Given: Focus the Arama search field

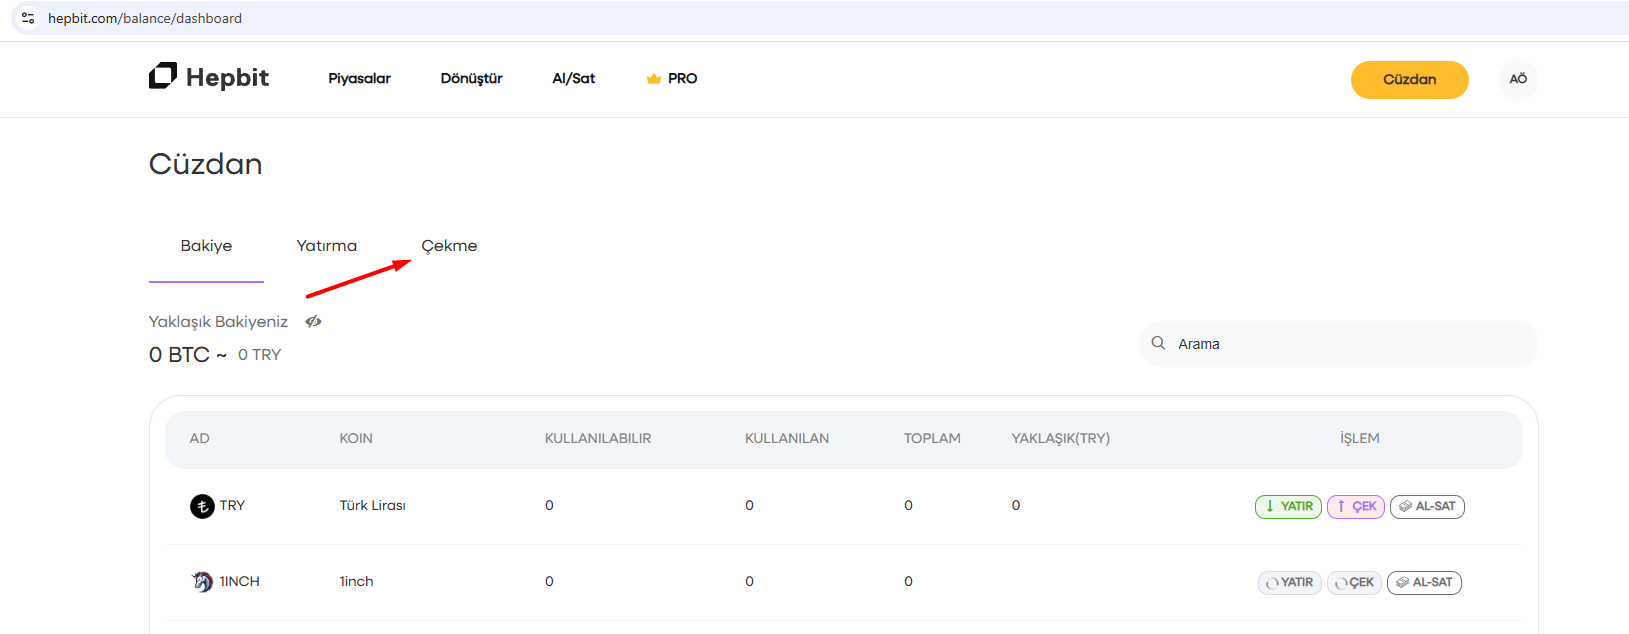Looking at the screenshot, I should (1350, 344).
